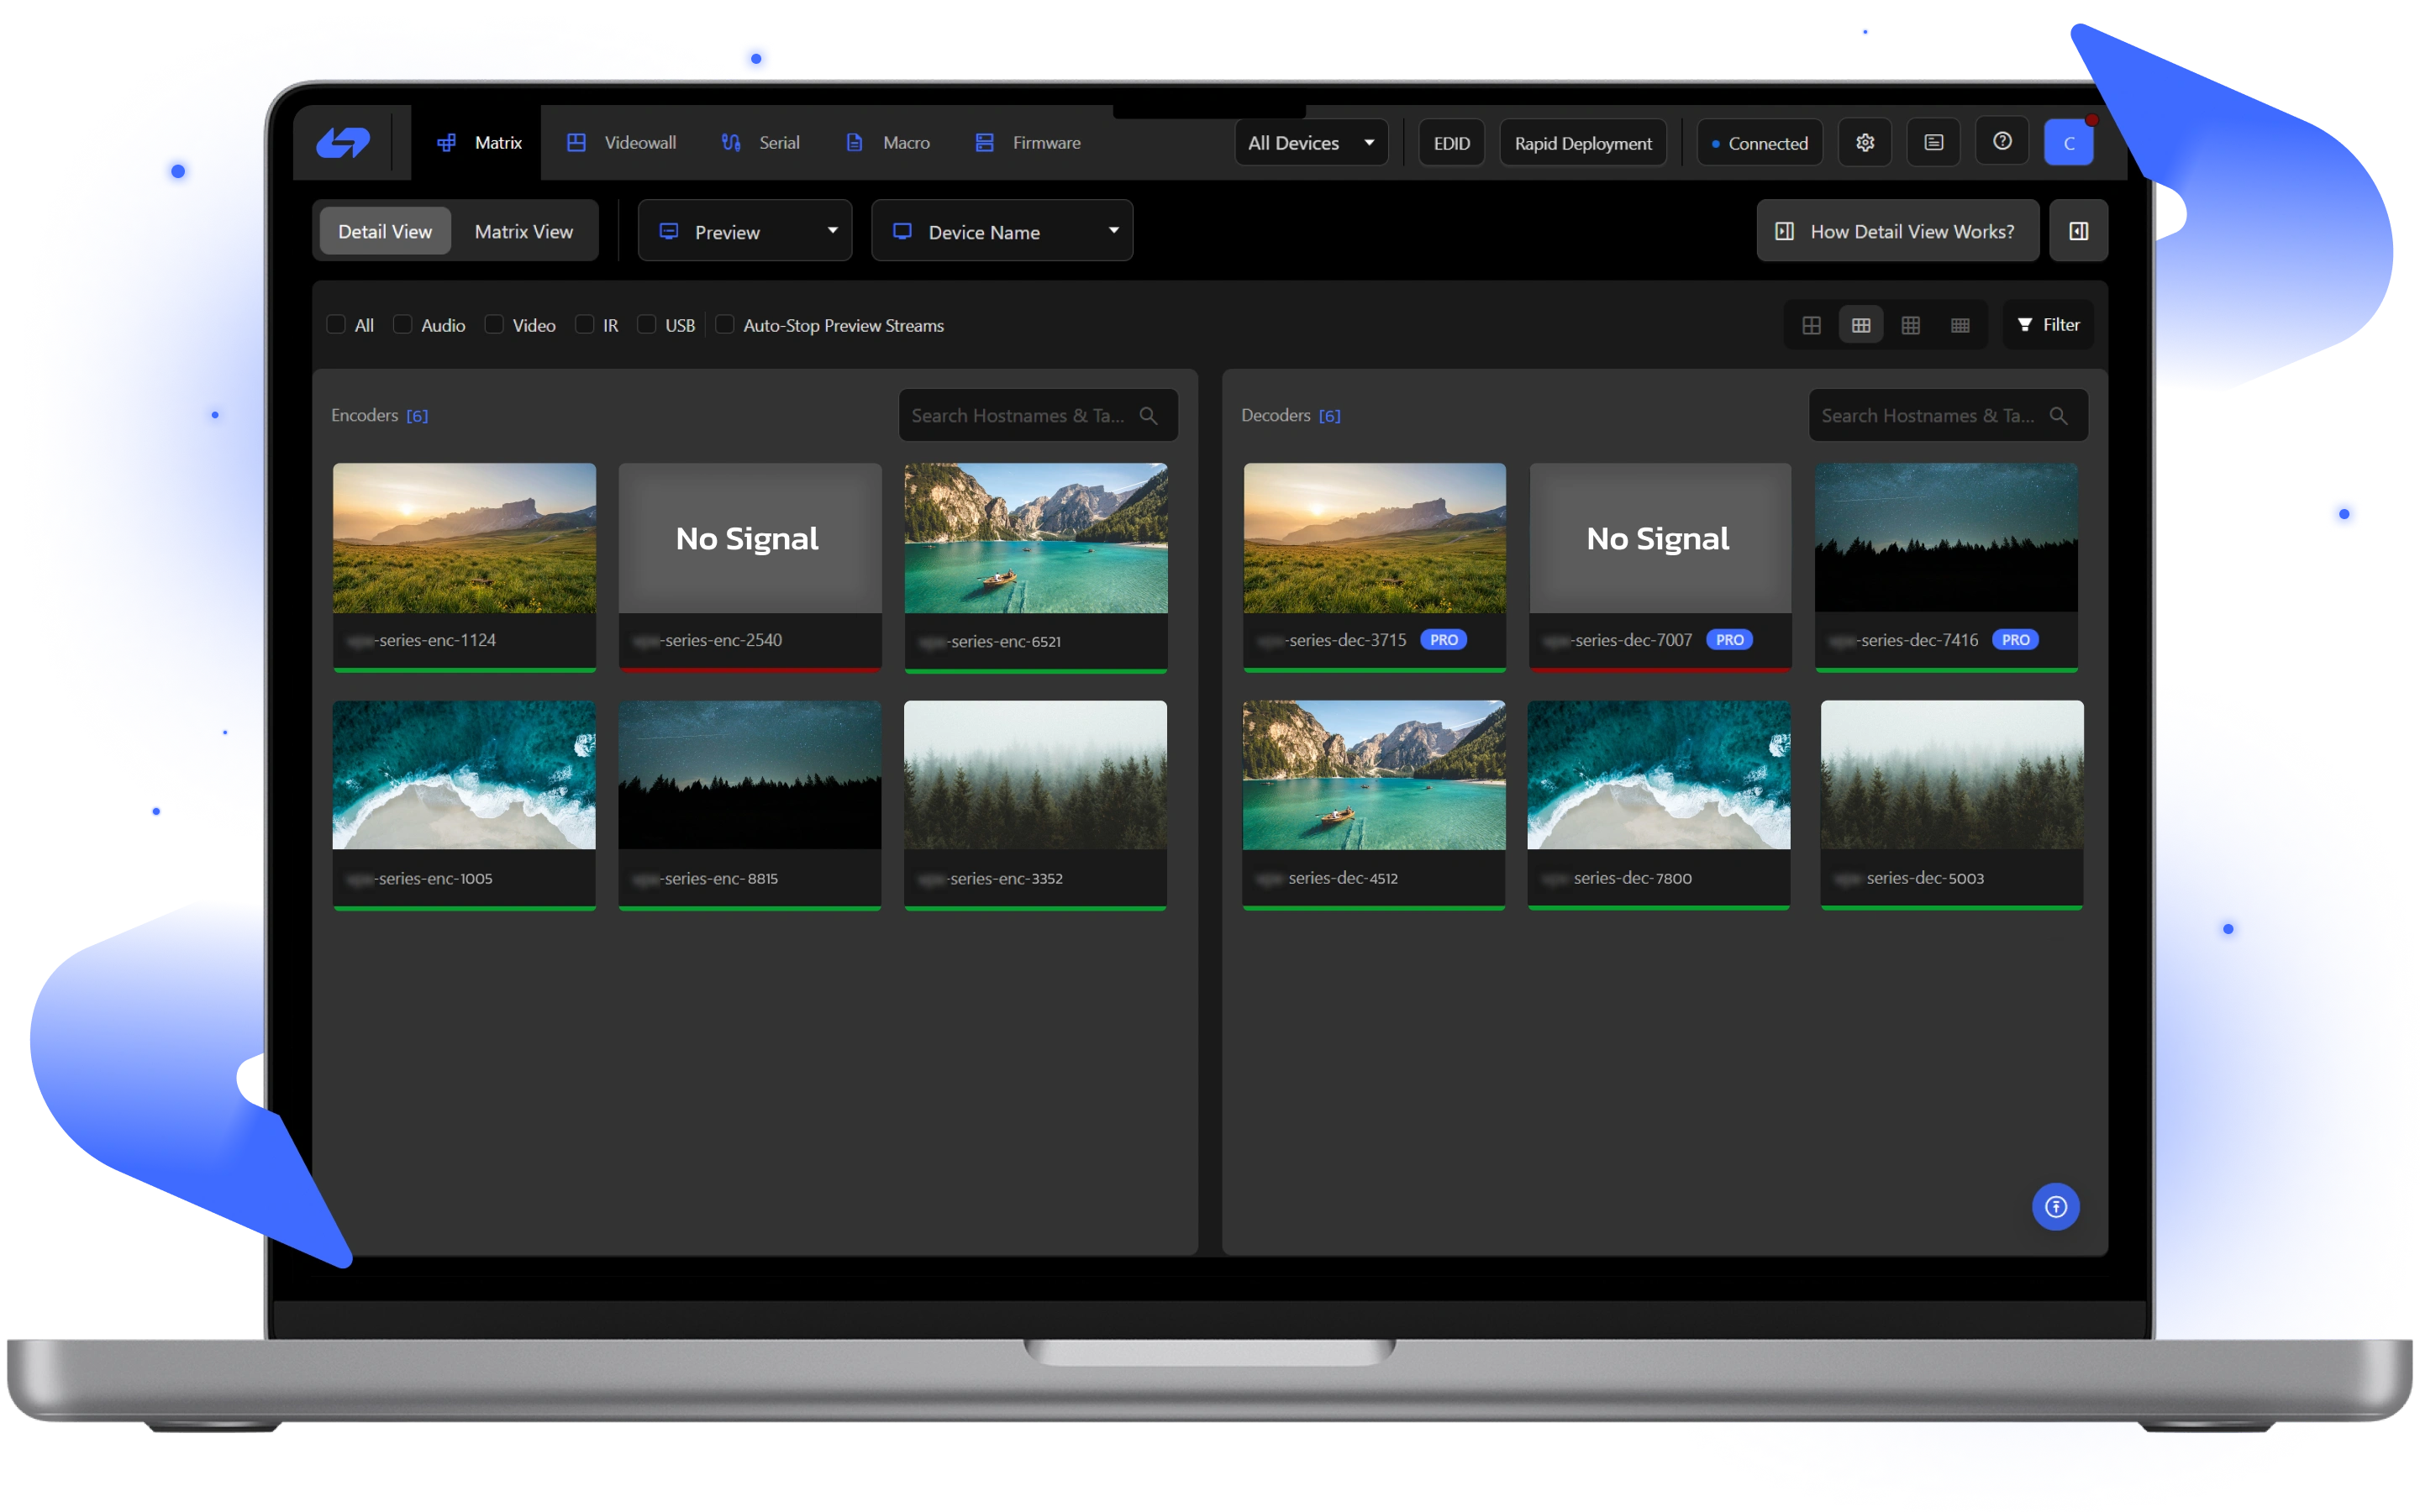Toggle the side panel layout icon
Viewport: 2420px width, 1512px height.
tap(2078, 231)
